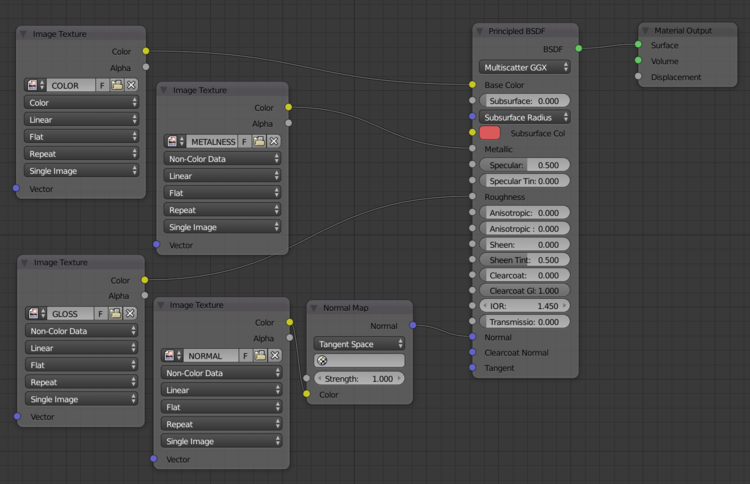Click the Specular value field

point(525,164)
